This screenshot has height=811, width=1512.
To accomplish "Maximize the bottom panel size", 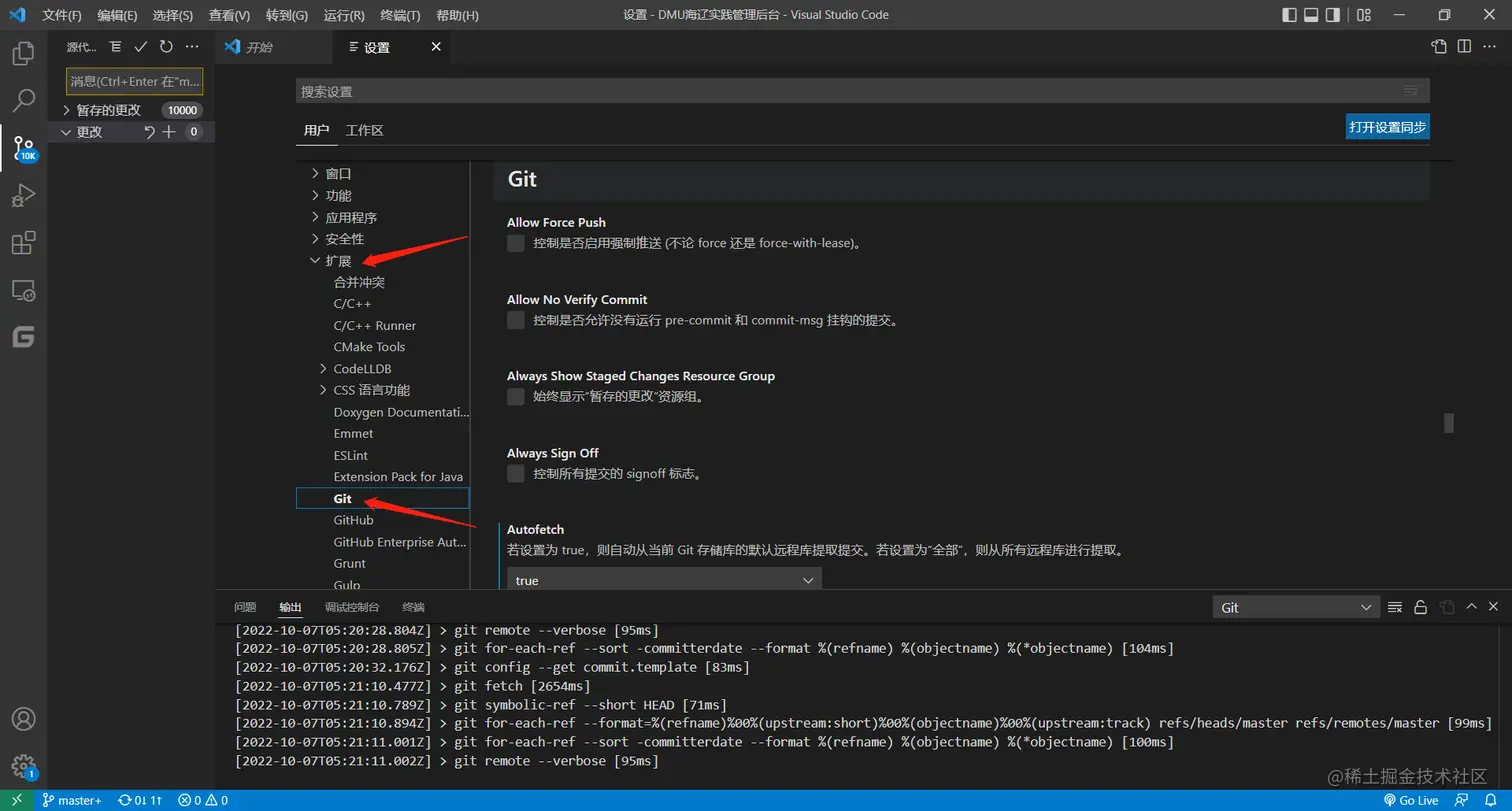I will click(x=1471, y=607).
